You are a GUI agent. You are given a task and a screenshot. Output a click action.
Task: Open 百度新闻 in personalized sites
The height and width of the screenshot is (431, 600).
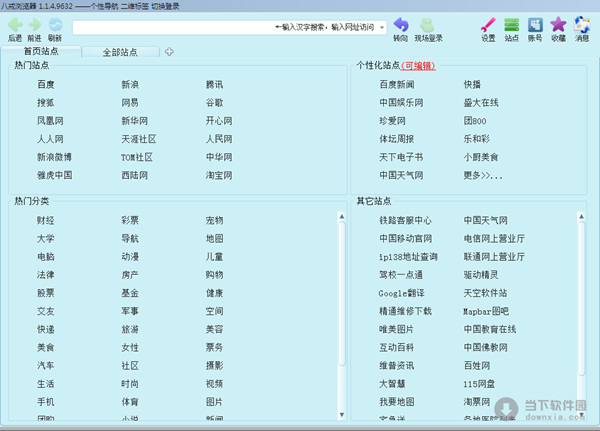(x=397, y=85)
